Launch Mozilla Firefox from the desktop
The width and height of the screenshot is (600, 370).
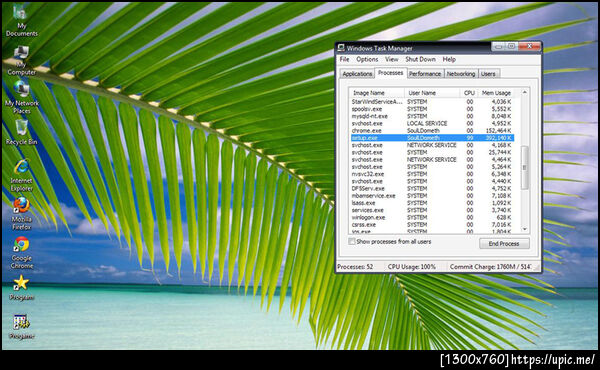pyautogui.click(x=21, y=213)
